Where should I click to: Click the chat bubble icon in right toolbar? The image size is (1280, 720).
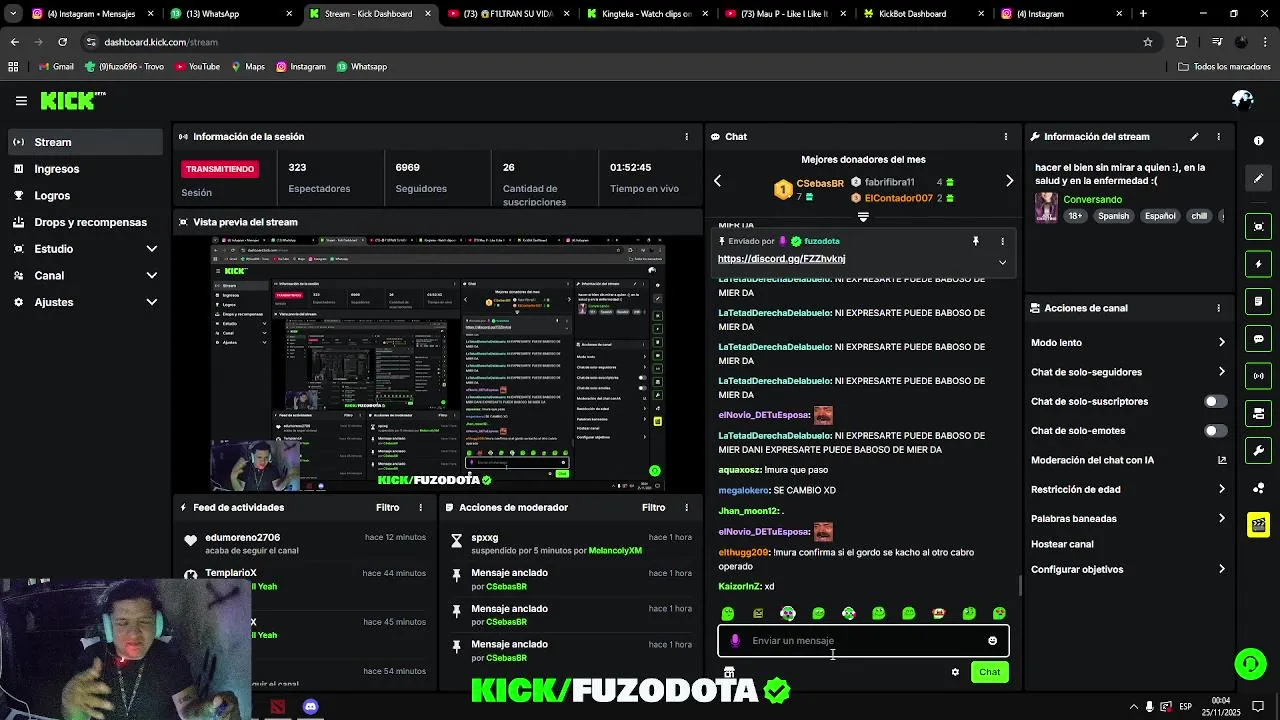(x=1259, y=339)
